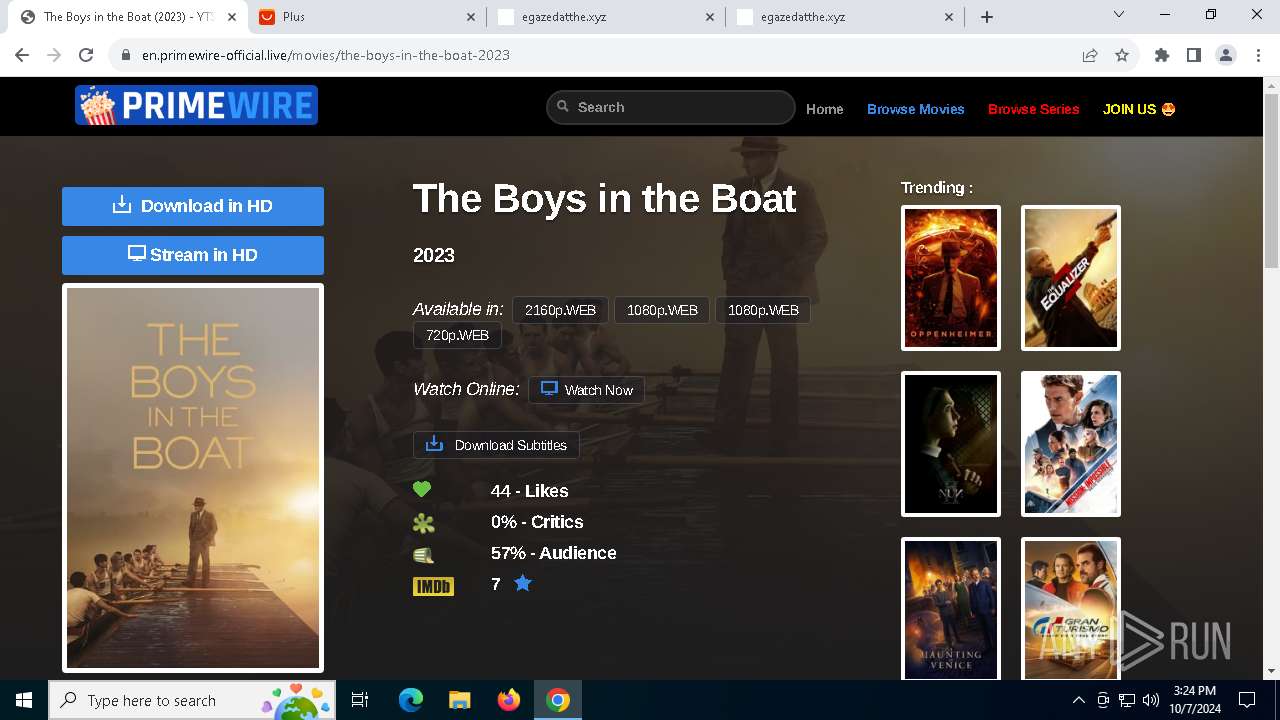The image size is (1280, 720).
Task: Open Chrome three-dot menu
Action: pos(1258,55)
